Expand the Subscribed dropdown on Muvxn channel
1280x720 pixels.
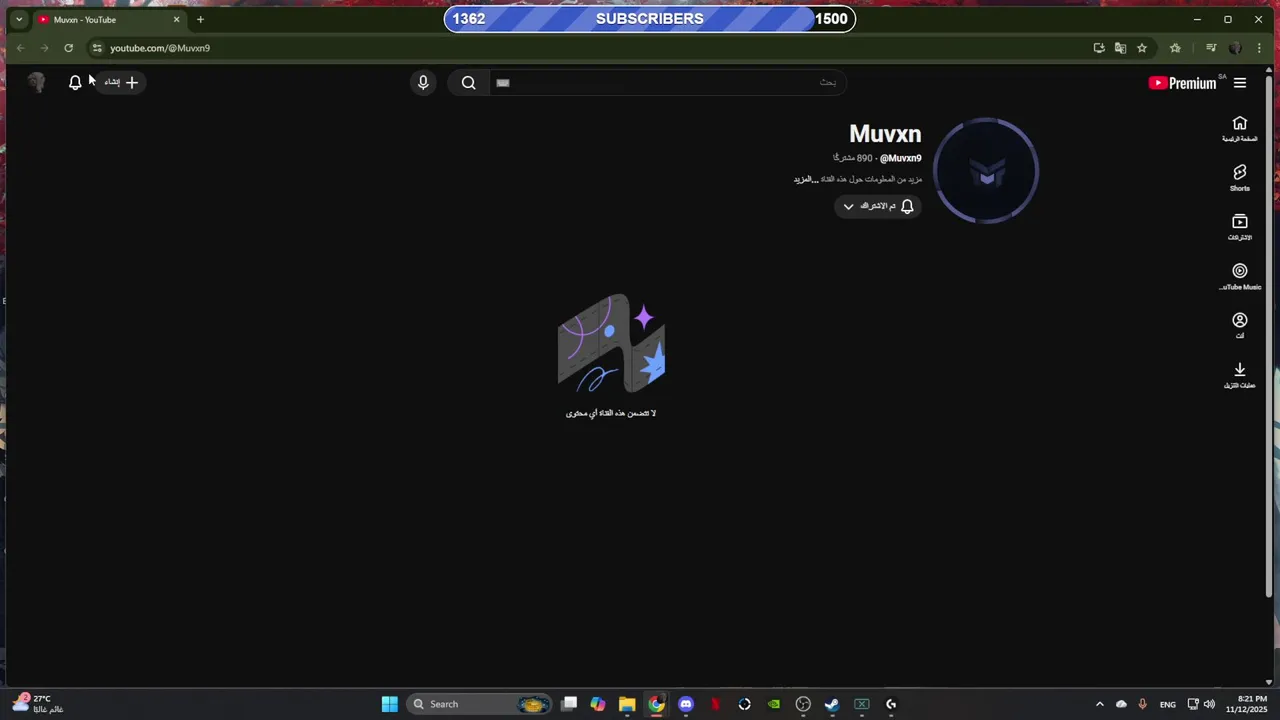click(878, 206)
